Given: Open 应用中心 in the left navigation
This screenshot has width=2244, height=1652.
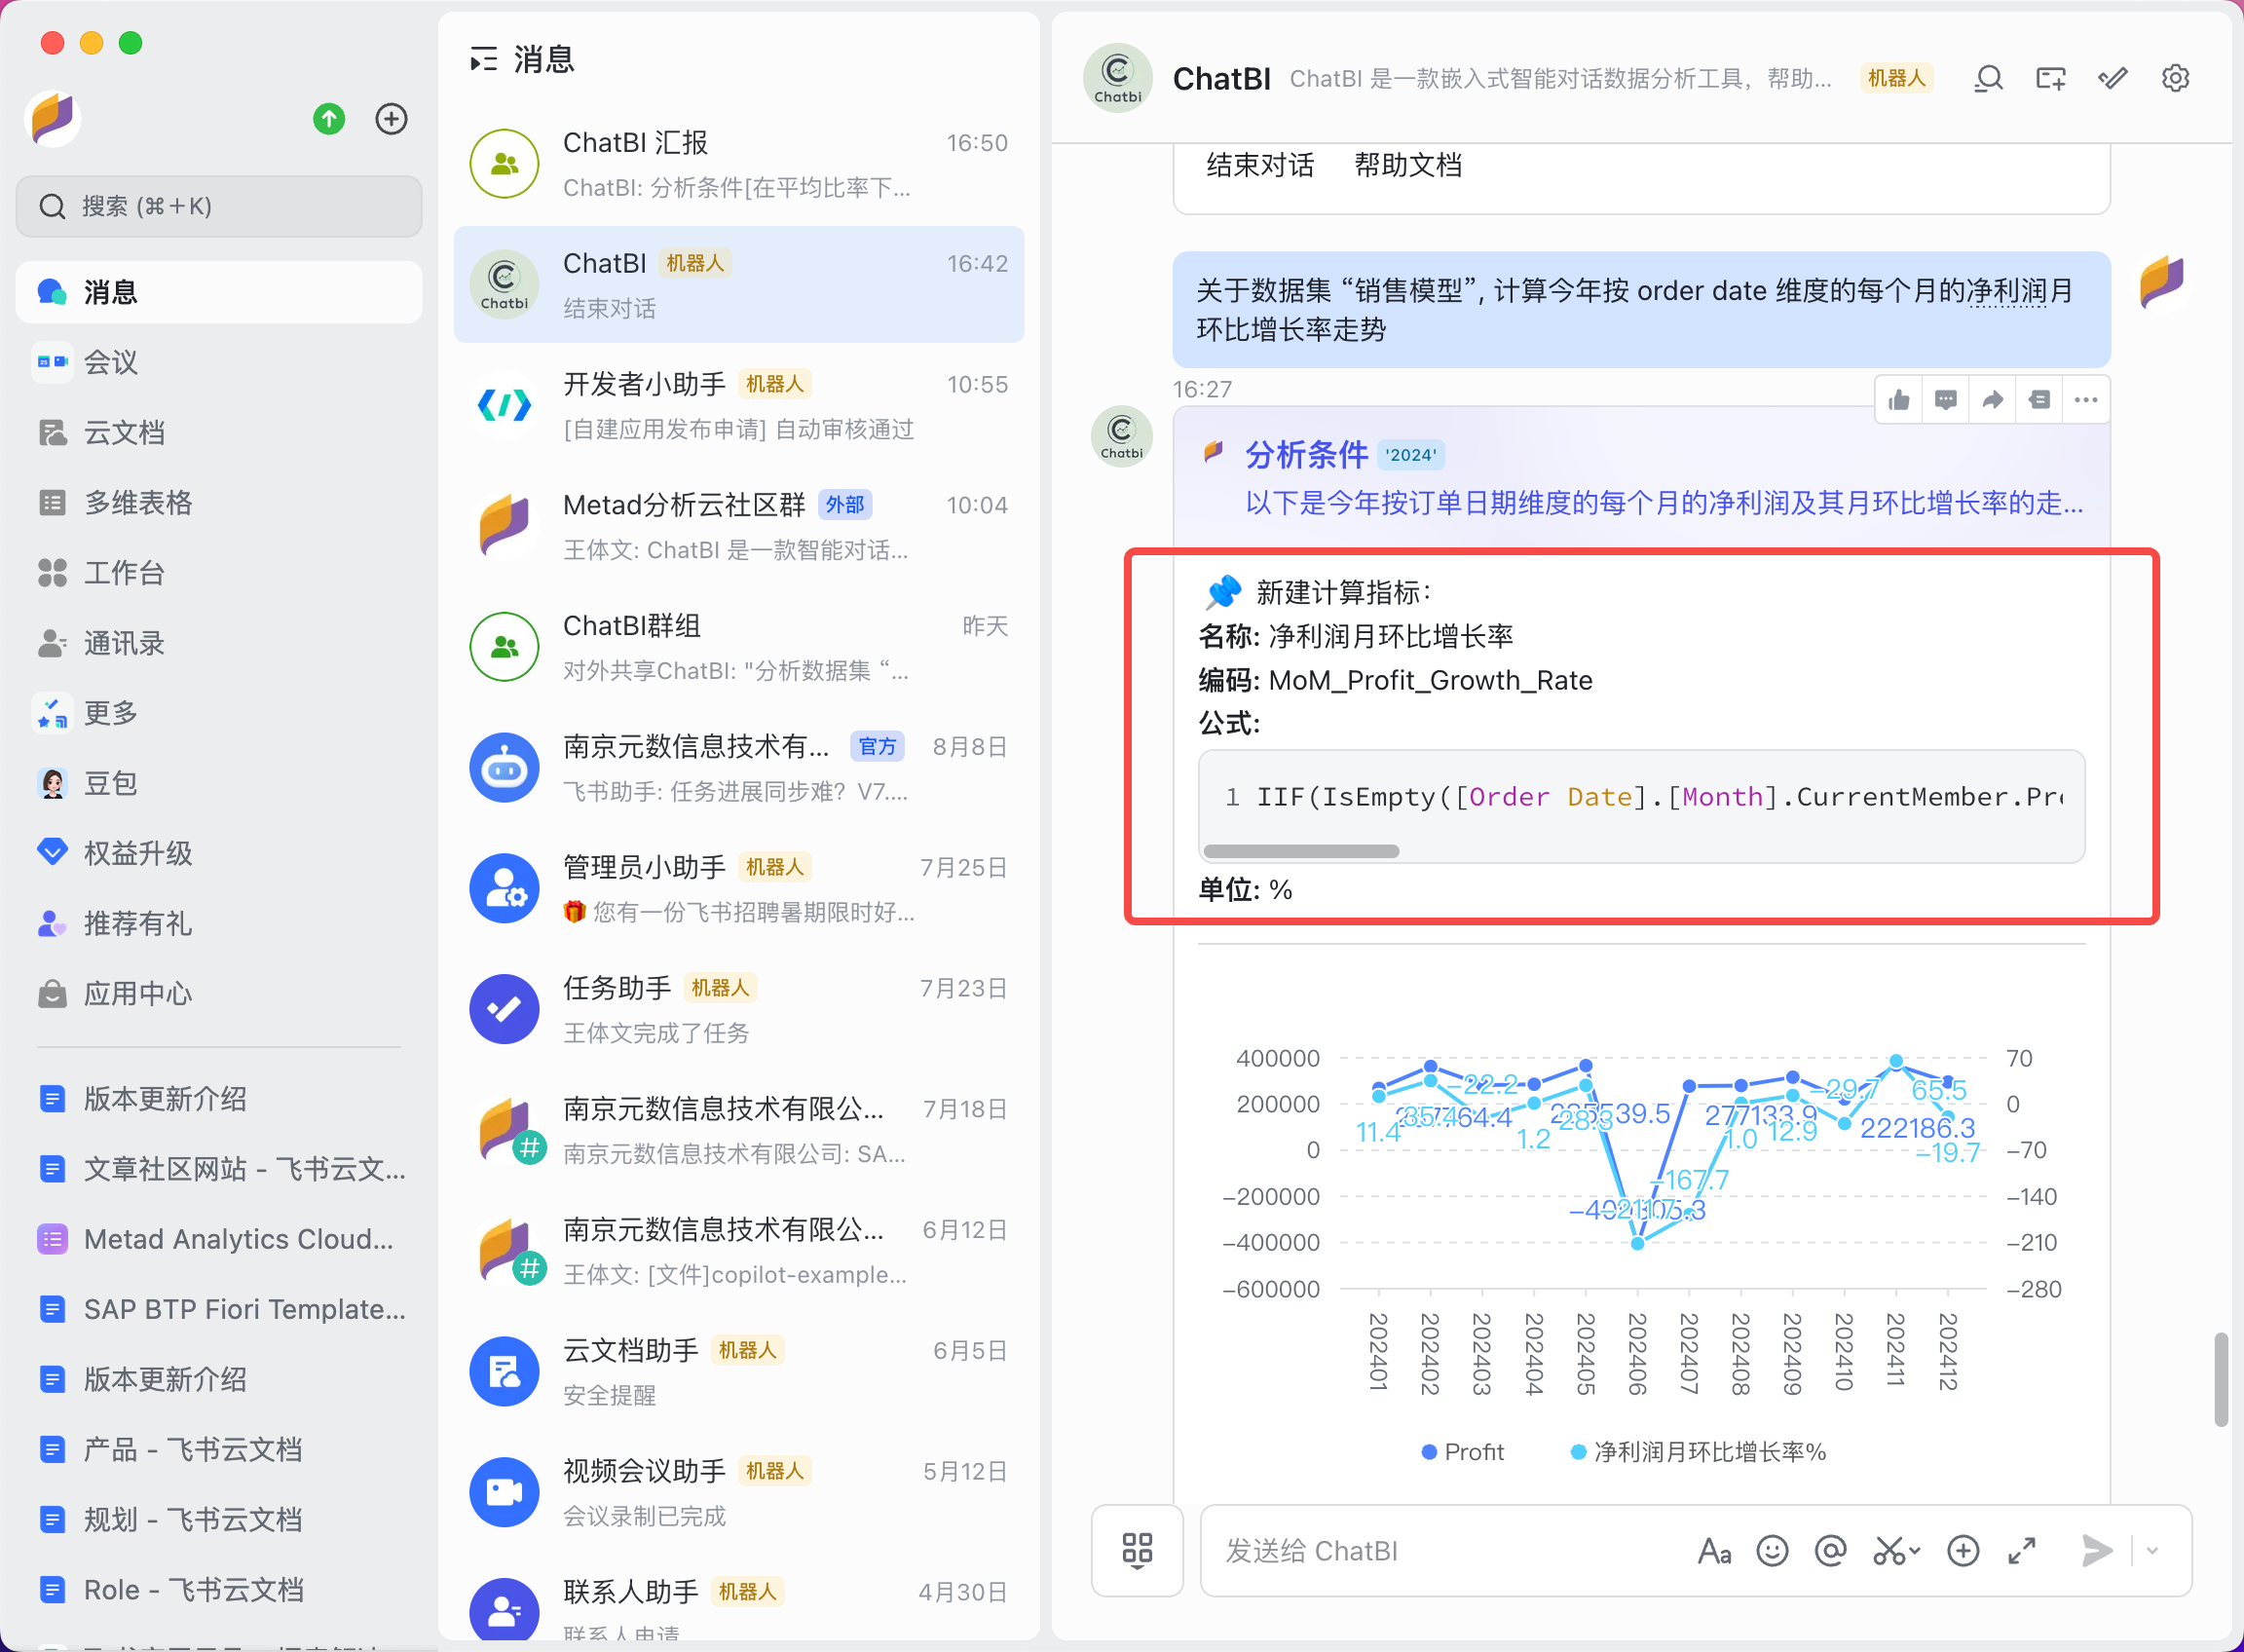Looking at the screenshot, I should coord(219,993).
